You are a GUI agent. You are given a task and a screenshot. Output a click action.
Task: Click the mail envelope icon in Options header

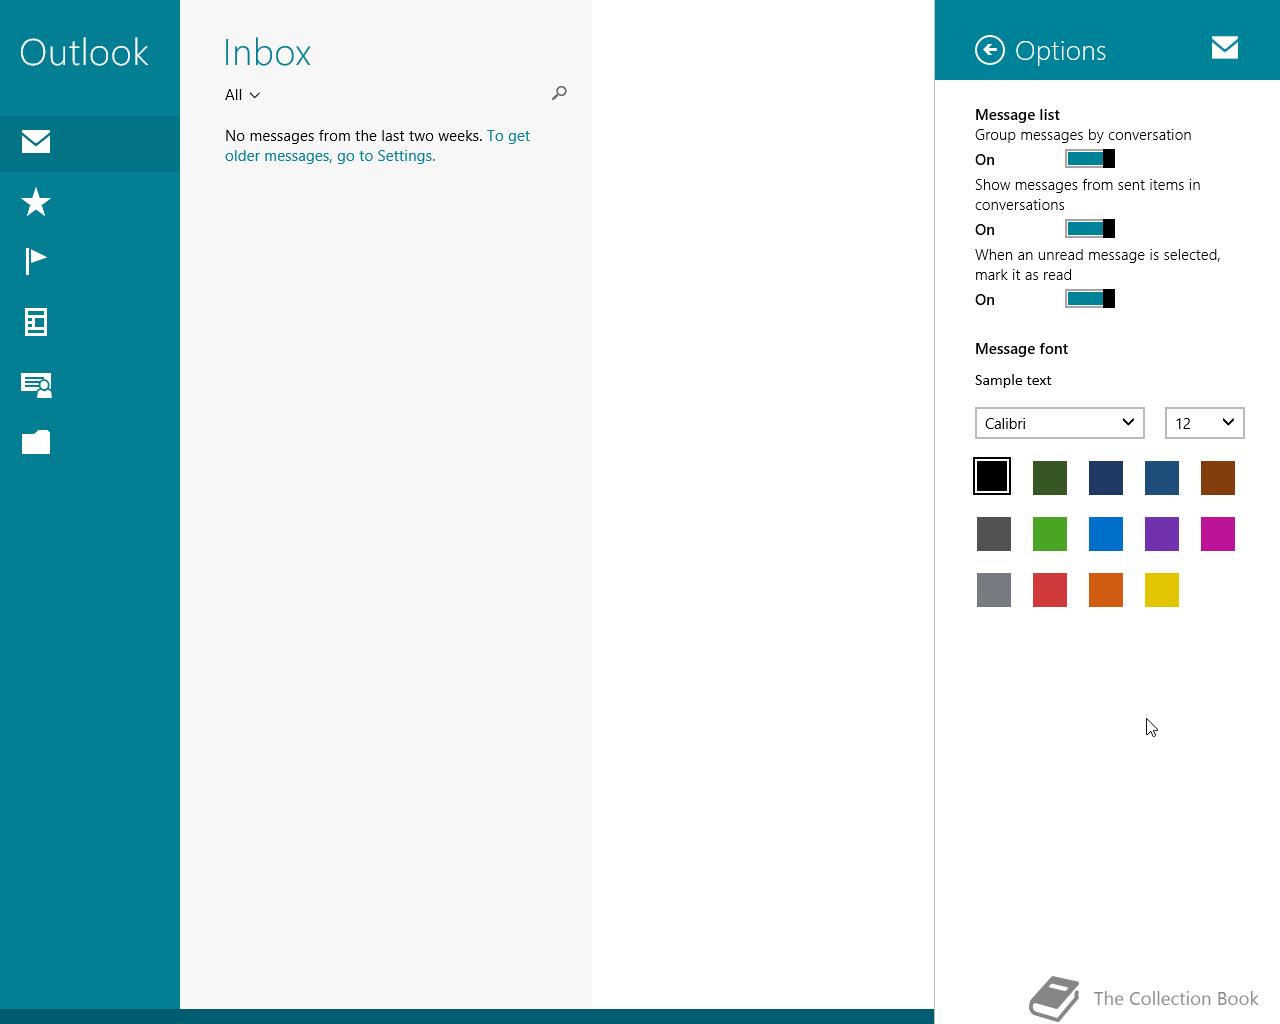pos(1225,48)
